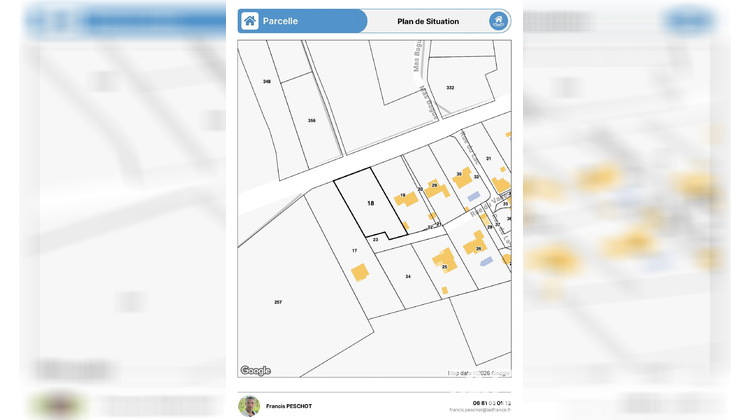Click the orange building in parcel 17

point(358,272)
